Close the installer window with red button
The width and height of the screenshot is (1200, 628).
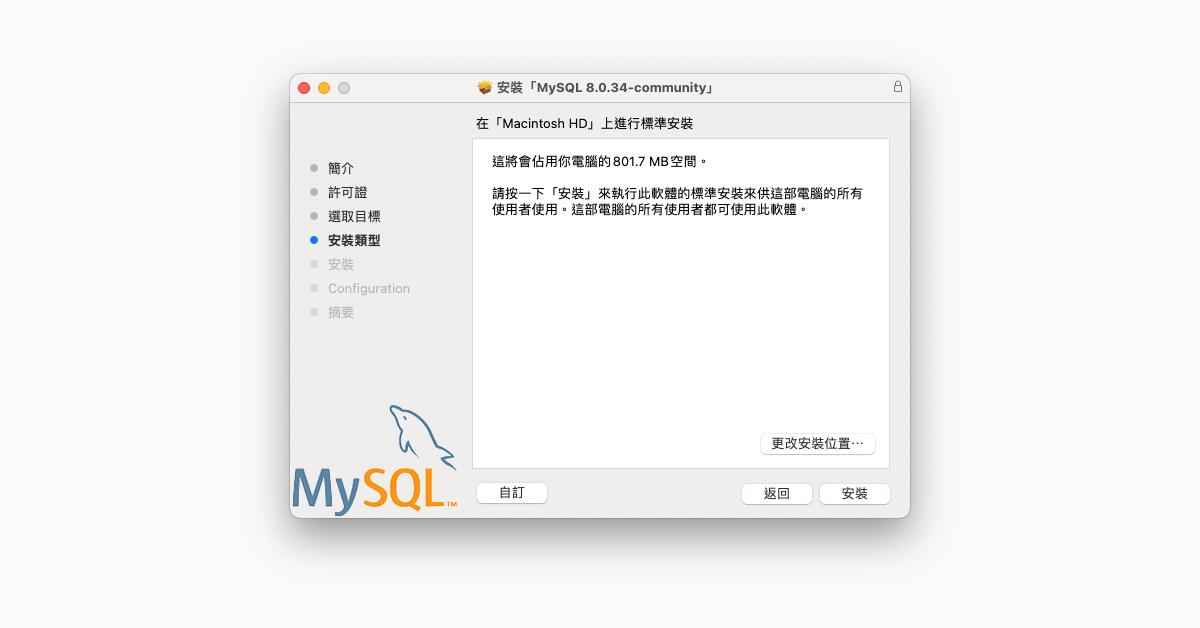304,88
